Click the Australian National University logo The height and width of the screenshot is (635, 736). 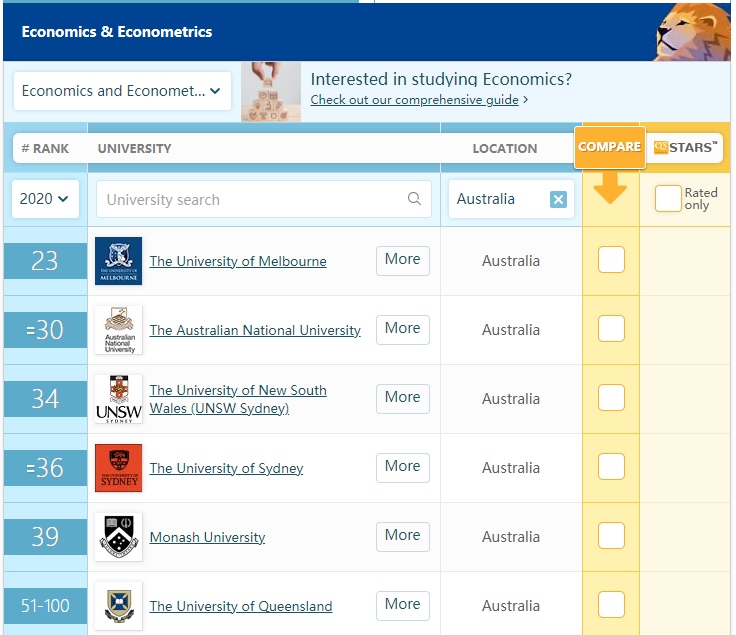[118, 330]
